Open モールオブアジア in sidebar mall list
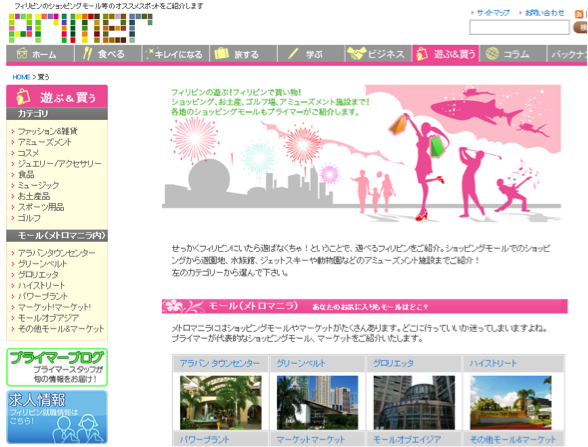Screen dimensions: 588x447 [48, 318]
